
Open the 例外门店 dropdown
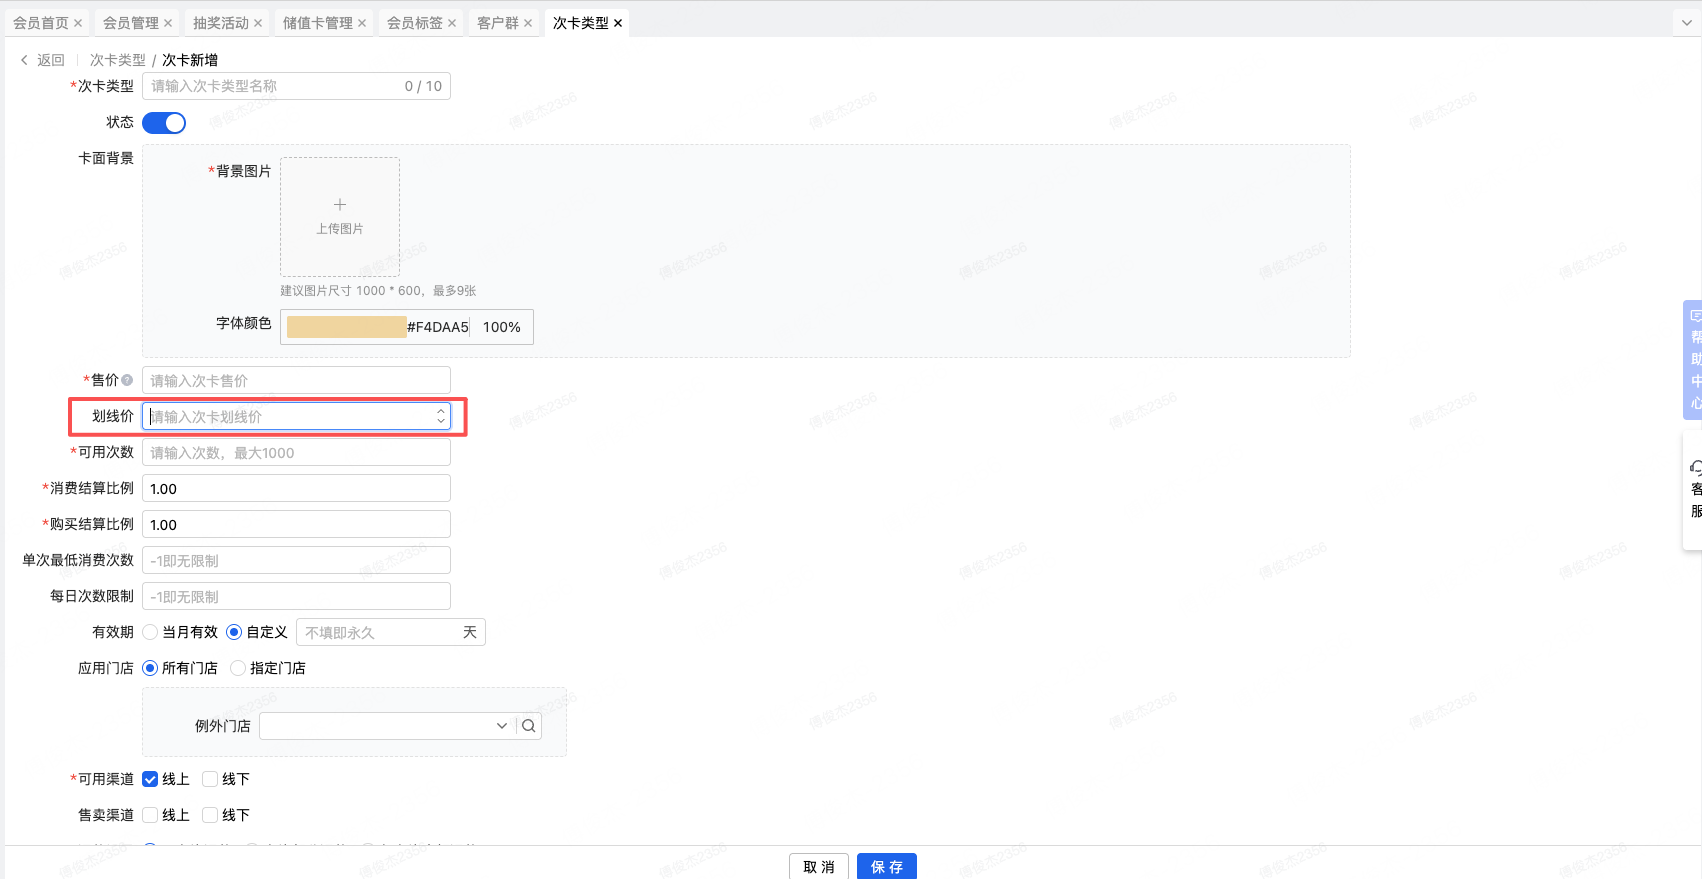[x=387, y=726]
